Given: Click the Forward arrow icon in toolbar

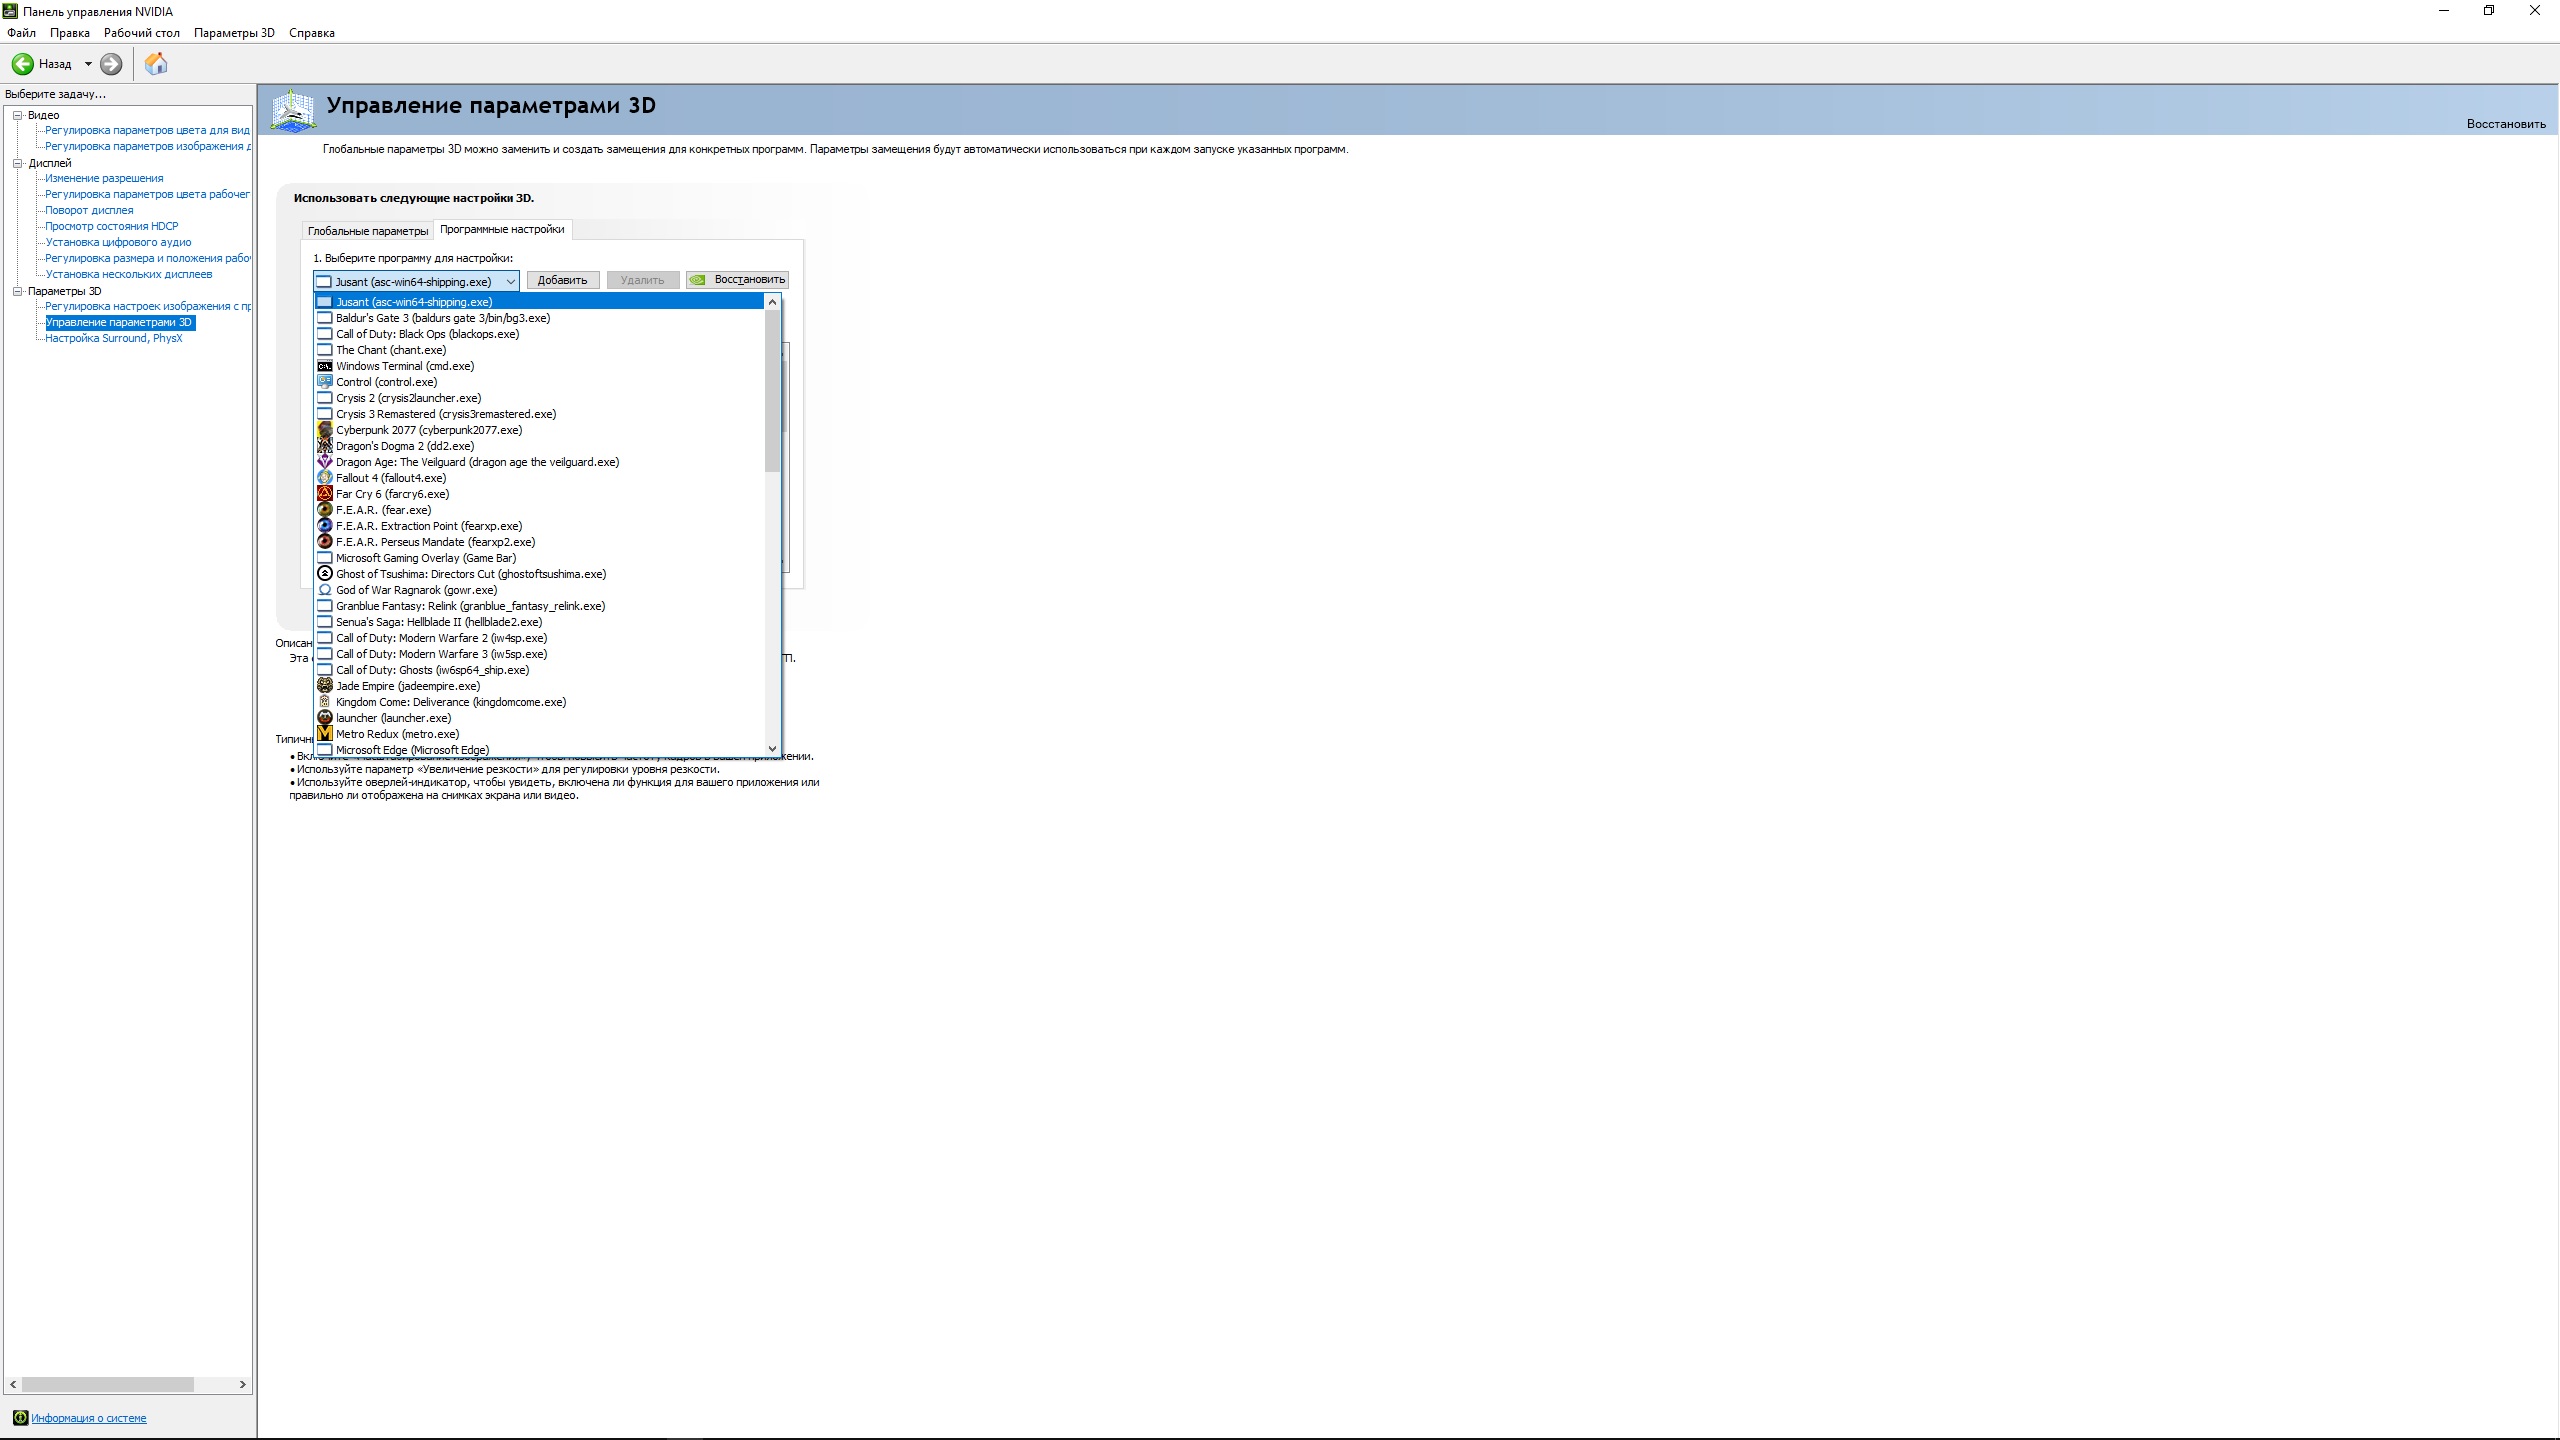Looking at the screenshot, I should (111, 64).
